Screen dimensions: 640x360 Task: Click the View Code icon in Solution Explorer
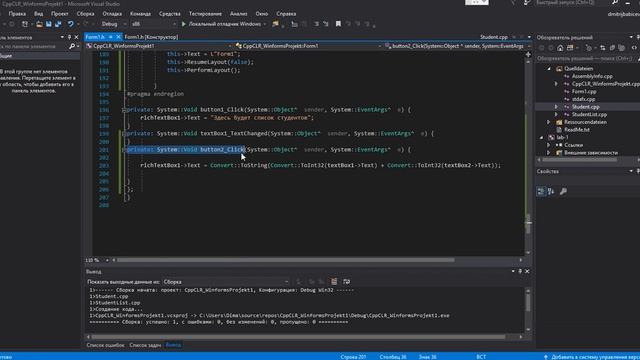(634, 48)
